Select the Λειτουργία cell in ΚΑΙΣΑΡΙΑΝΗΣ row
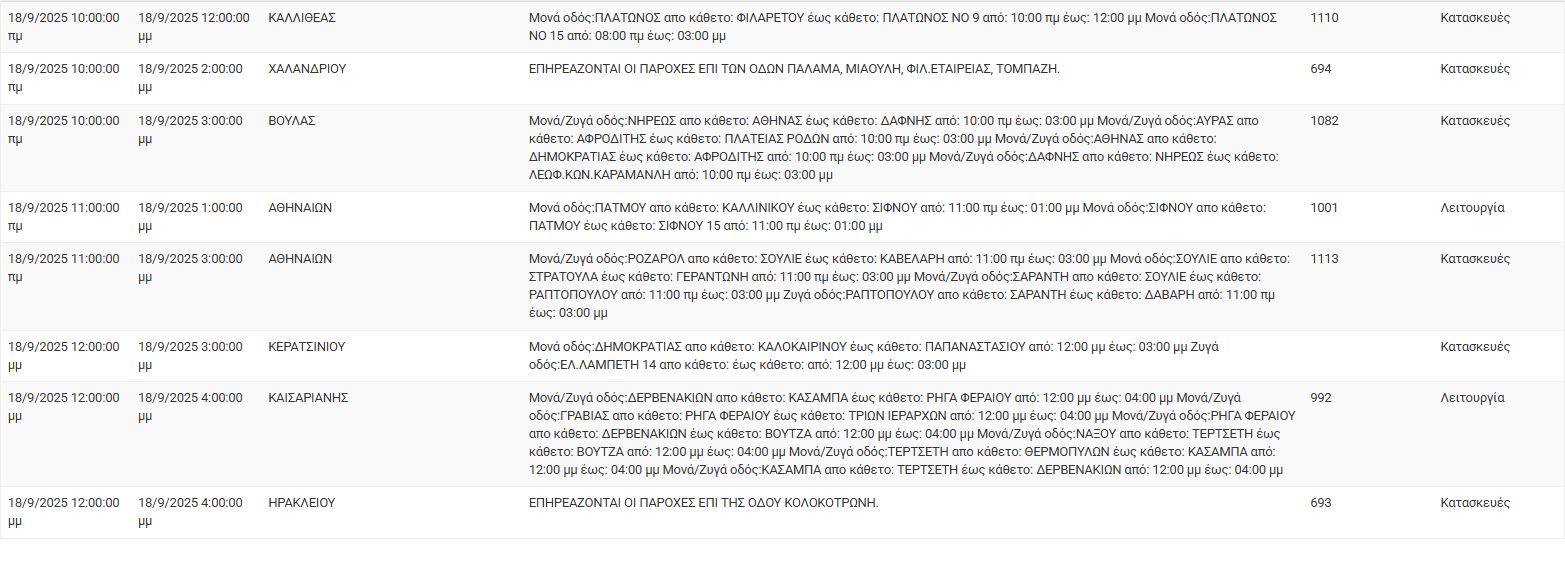 (1472, 397)
